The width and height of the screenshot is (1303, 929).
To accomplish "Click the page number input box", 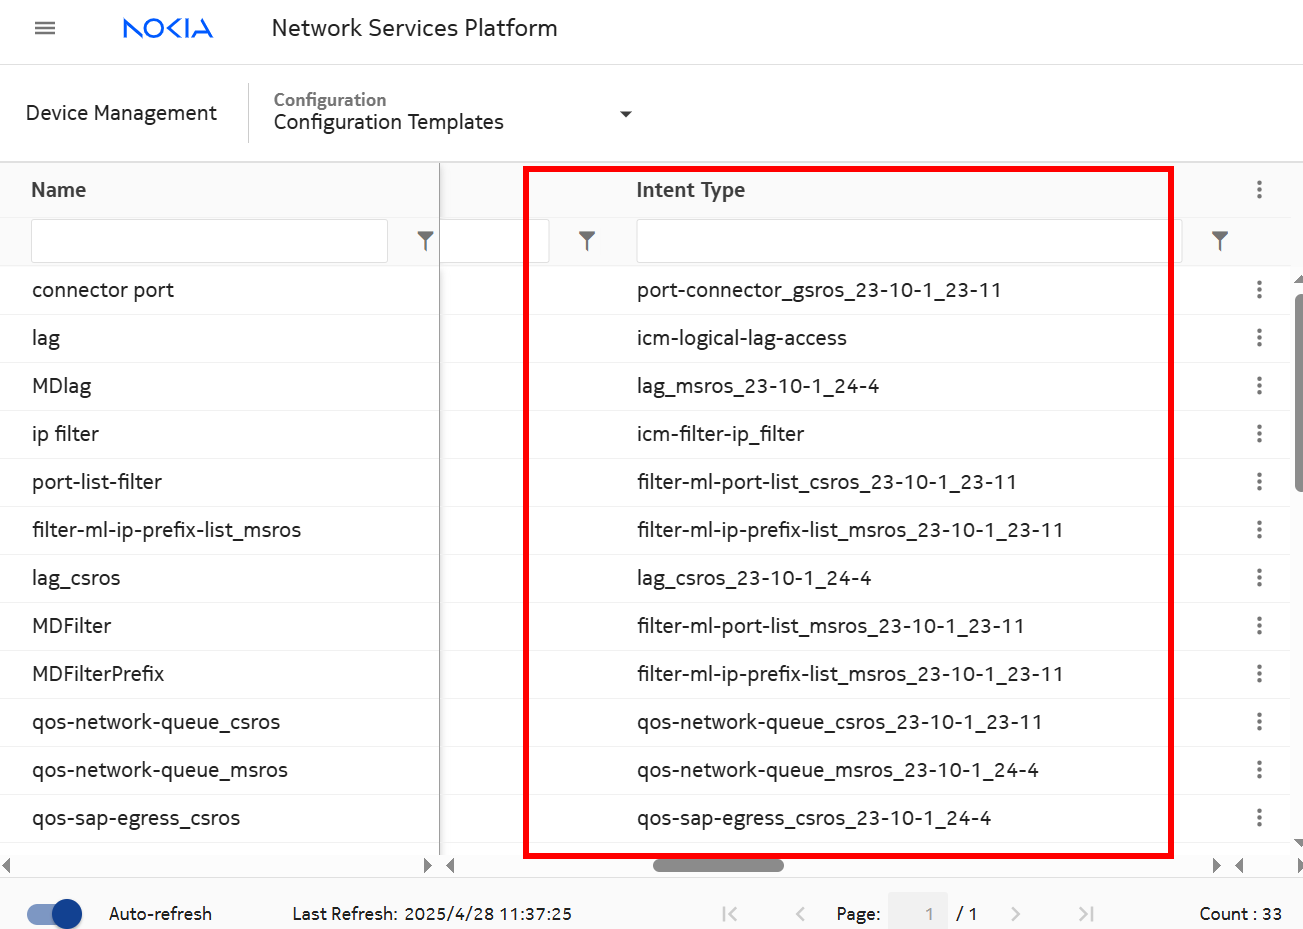I will [x=917, y=914].
